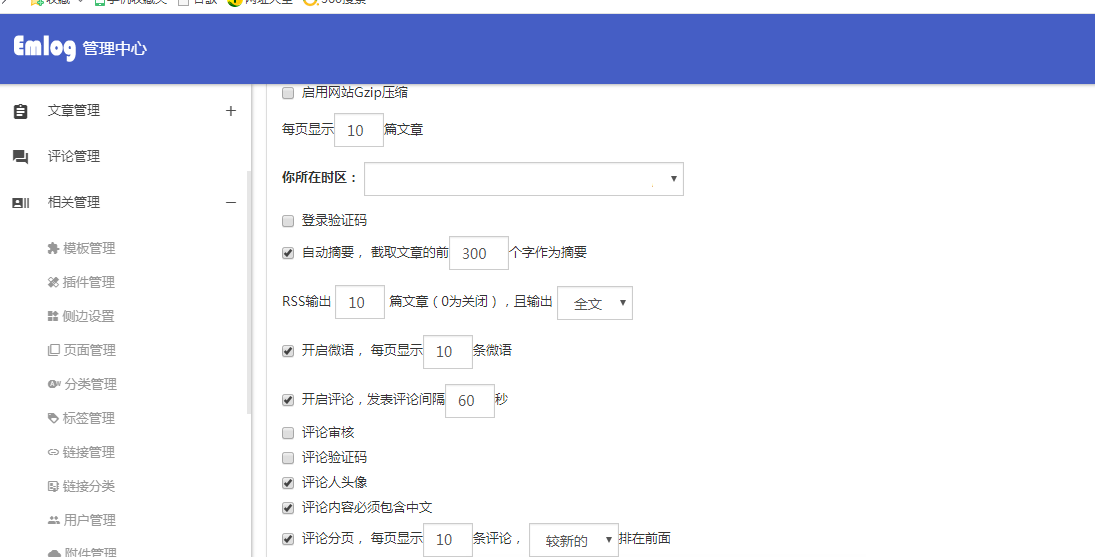
Task: Open 链接管理 in the sidebar
Action: (89, 452)
